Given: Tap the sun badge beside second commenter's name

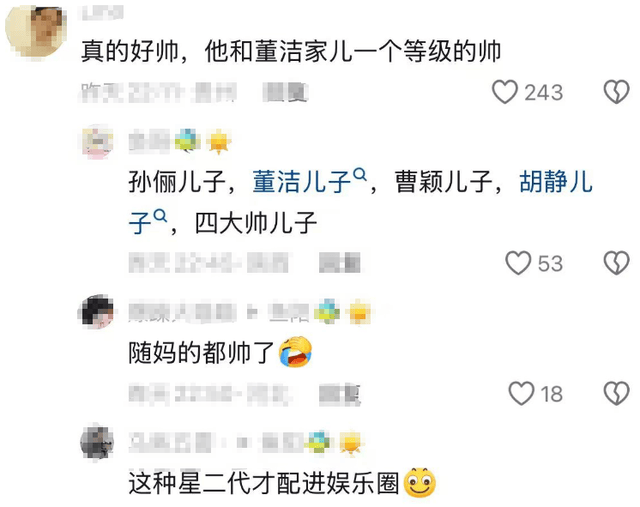Looking at the screenshot, I should tap(219, 142).
